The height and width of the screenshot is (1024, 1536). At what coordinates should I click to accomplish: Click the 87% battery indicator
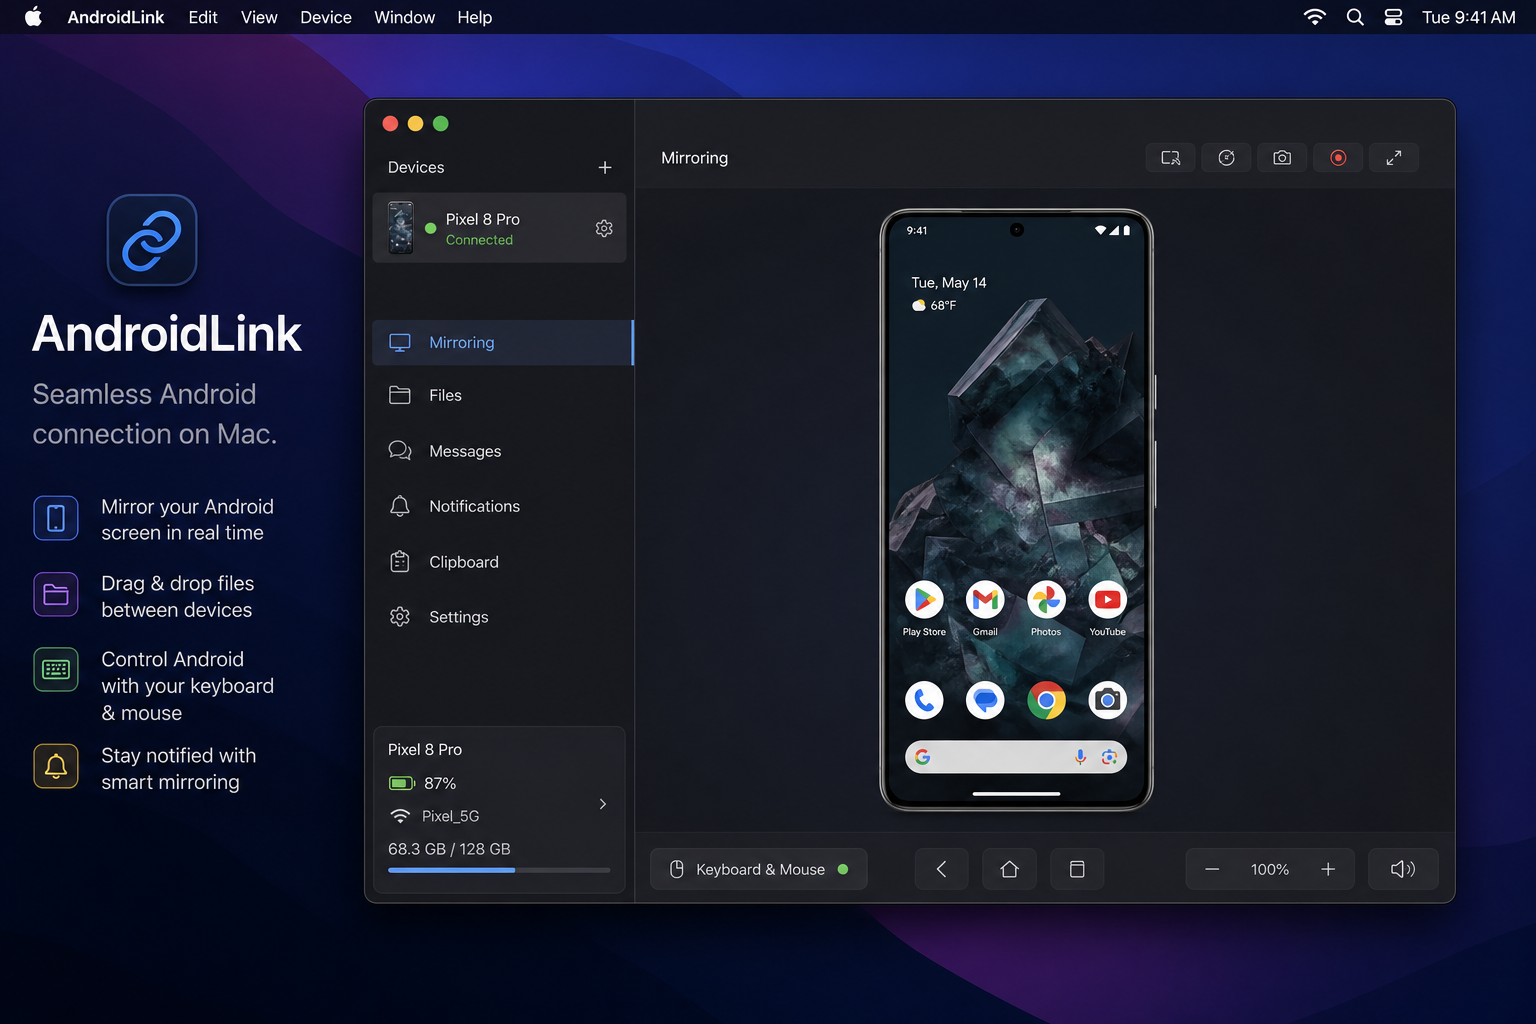click(422, 783)
